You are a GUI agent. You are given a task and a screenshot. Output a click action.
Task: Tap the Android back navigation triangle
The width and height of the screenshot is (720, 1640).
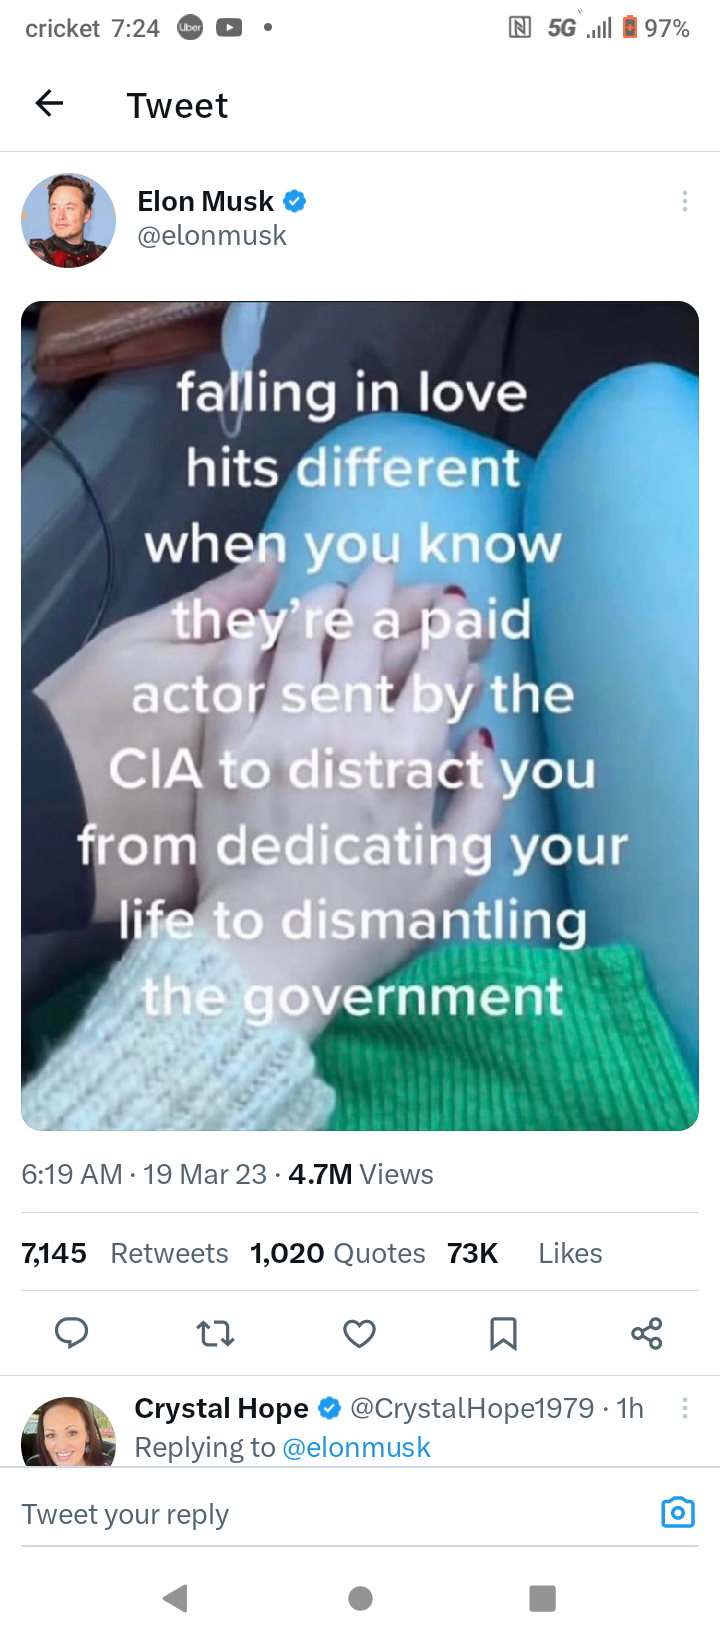point(176,1598)
